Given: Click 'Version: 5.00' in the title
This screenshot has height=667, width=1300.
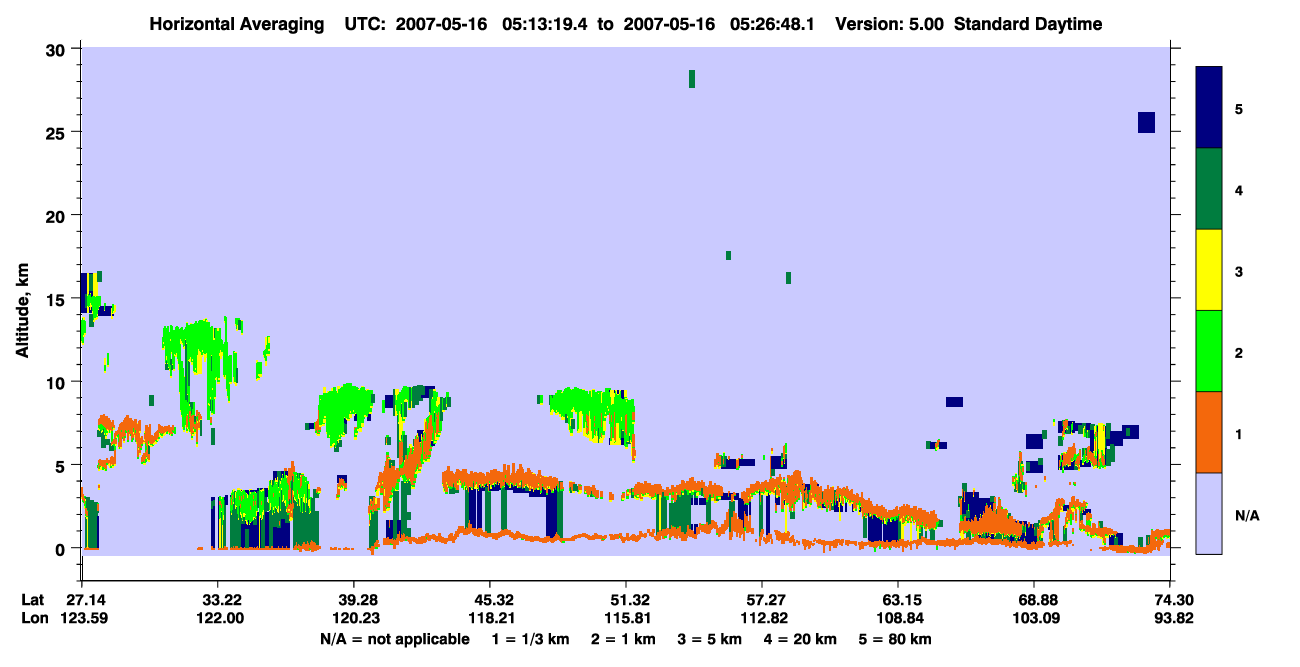Looking at the screenshot, I should click(x=890, y=24).
